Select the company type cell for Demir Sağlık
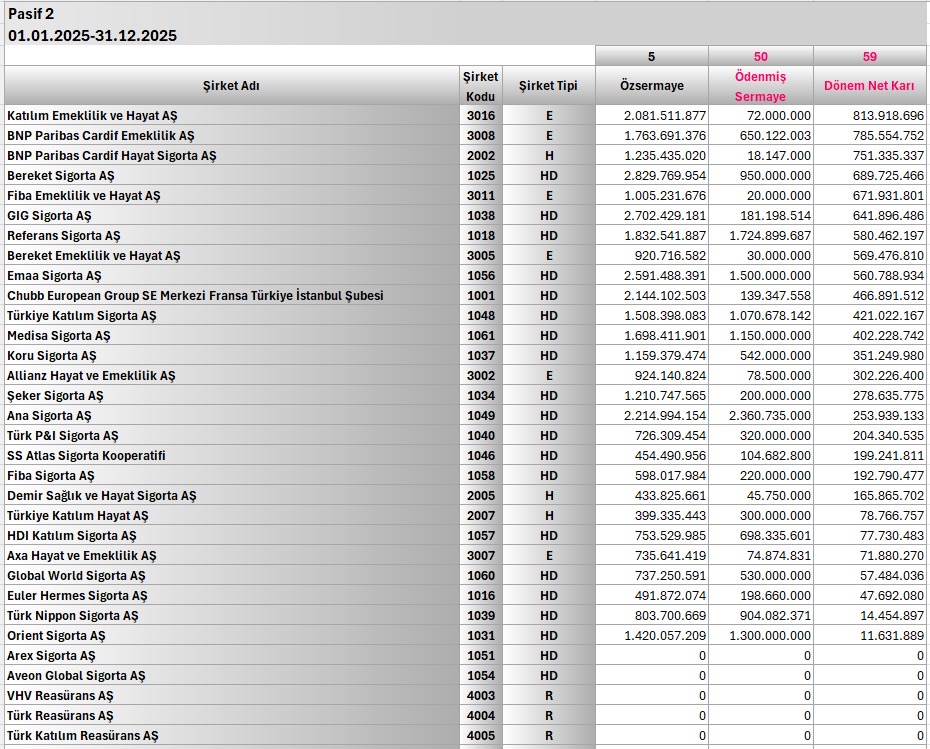 548,496
